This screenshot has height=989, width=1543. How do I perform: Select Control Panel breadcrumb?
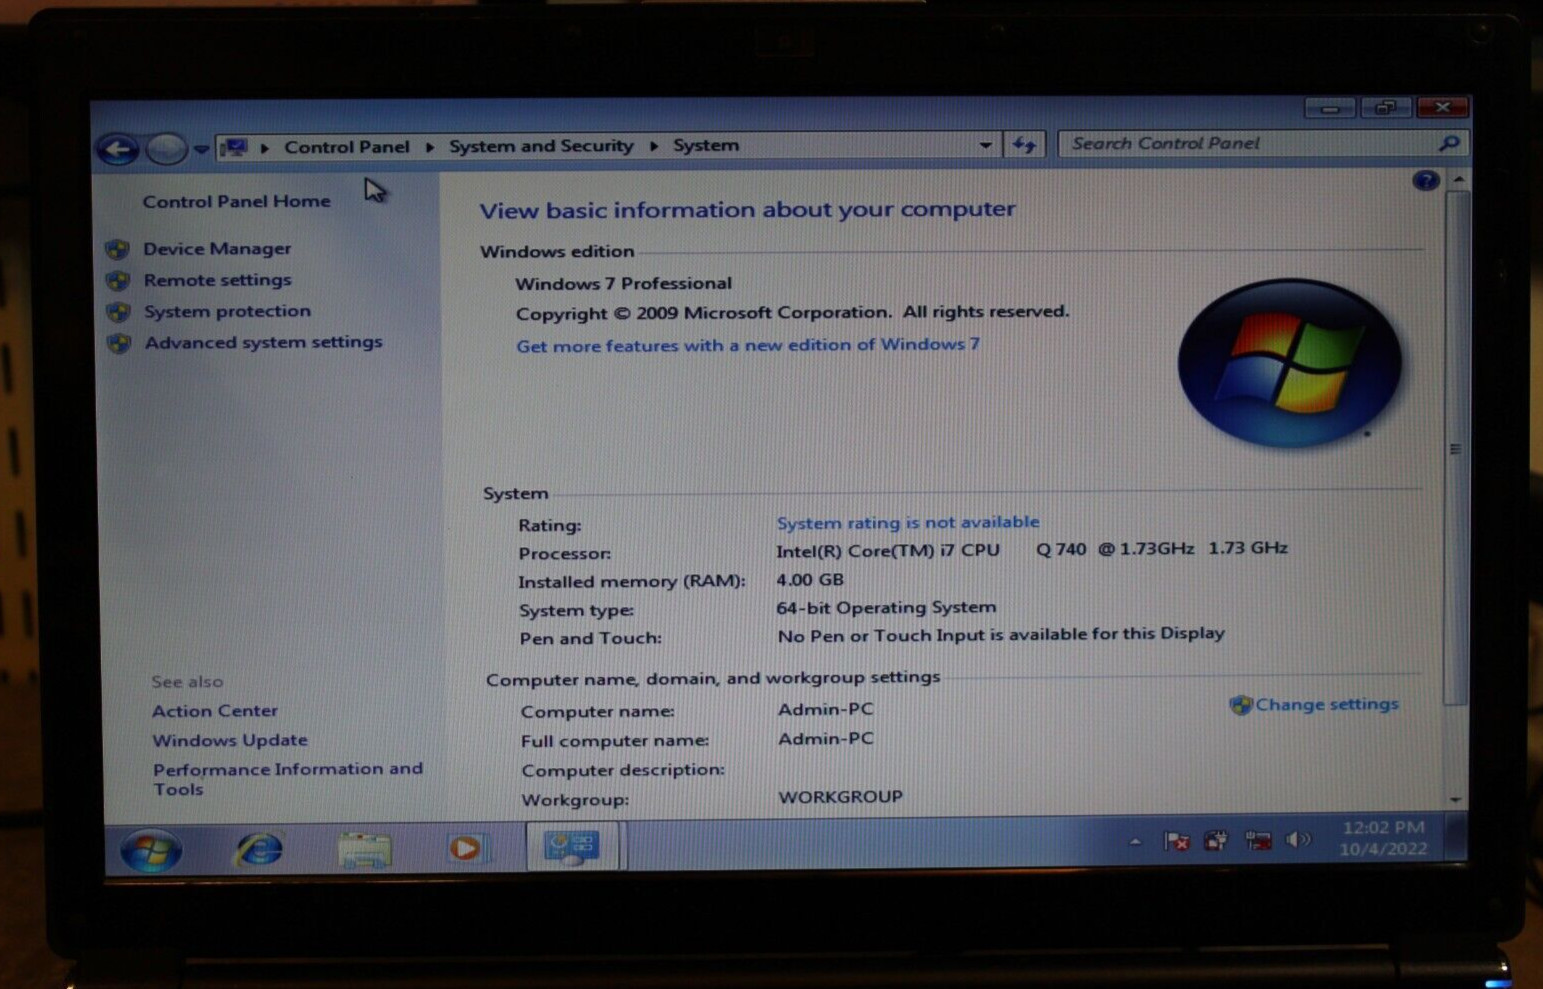tap(347, 147)
